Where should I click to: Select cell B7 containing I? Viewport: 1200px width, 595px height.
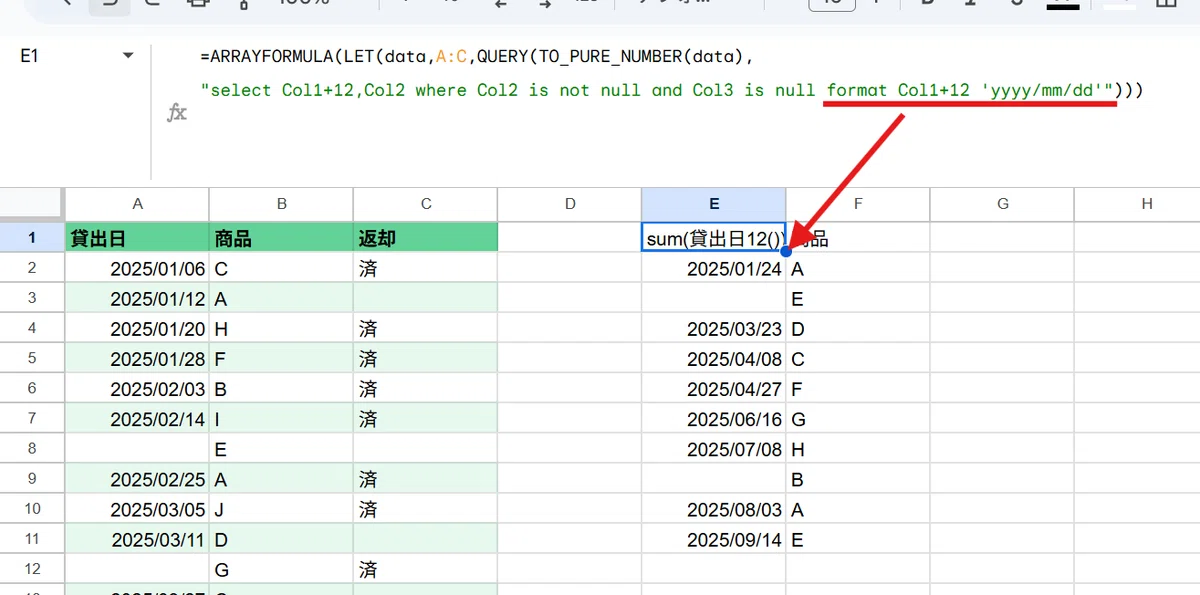click(x=281, y=419)
